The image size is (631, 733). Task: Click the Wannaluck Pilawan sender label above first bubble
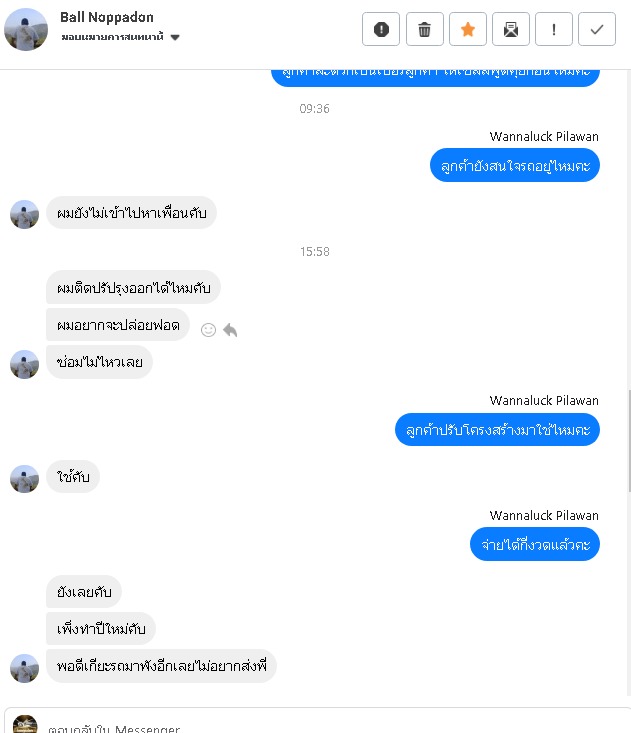click(x=544, y=137)
